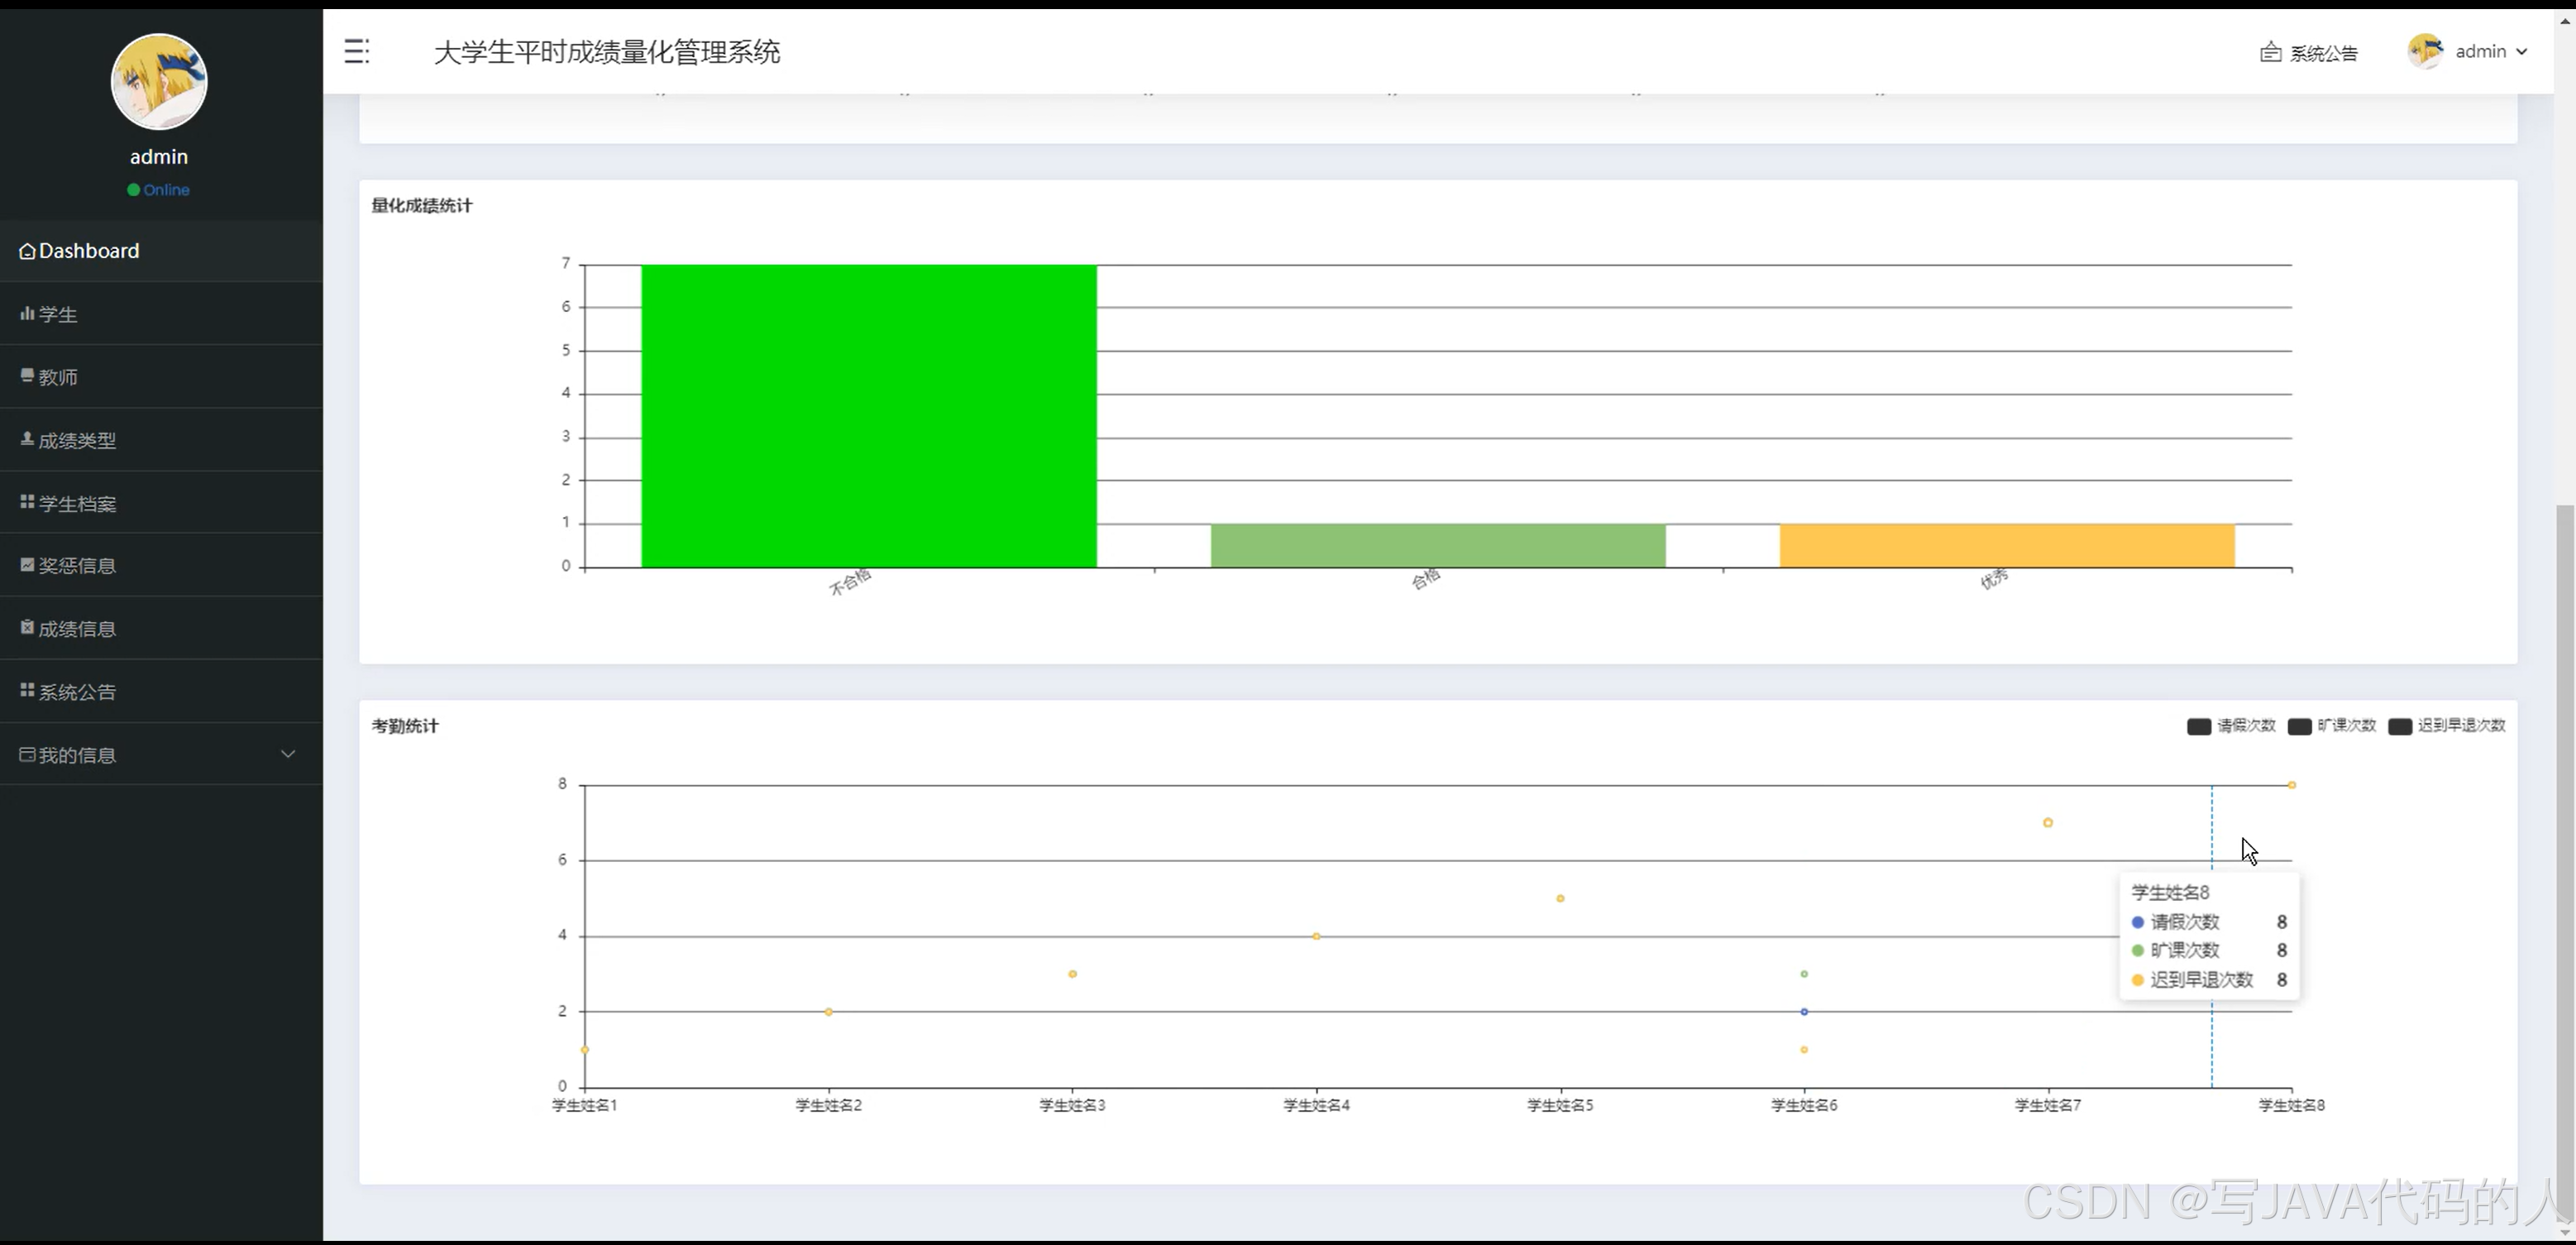Click the small admin avatar in header

click(2425, 51)
